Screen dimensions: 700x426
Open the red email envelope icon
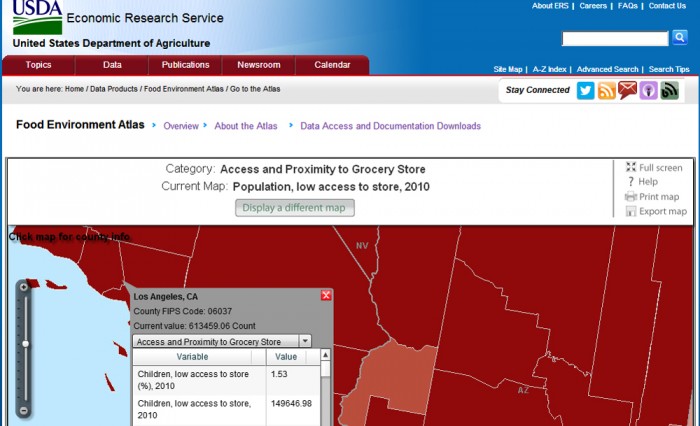point(627,90)
